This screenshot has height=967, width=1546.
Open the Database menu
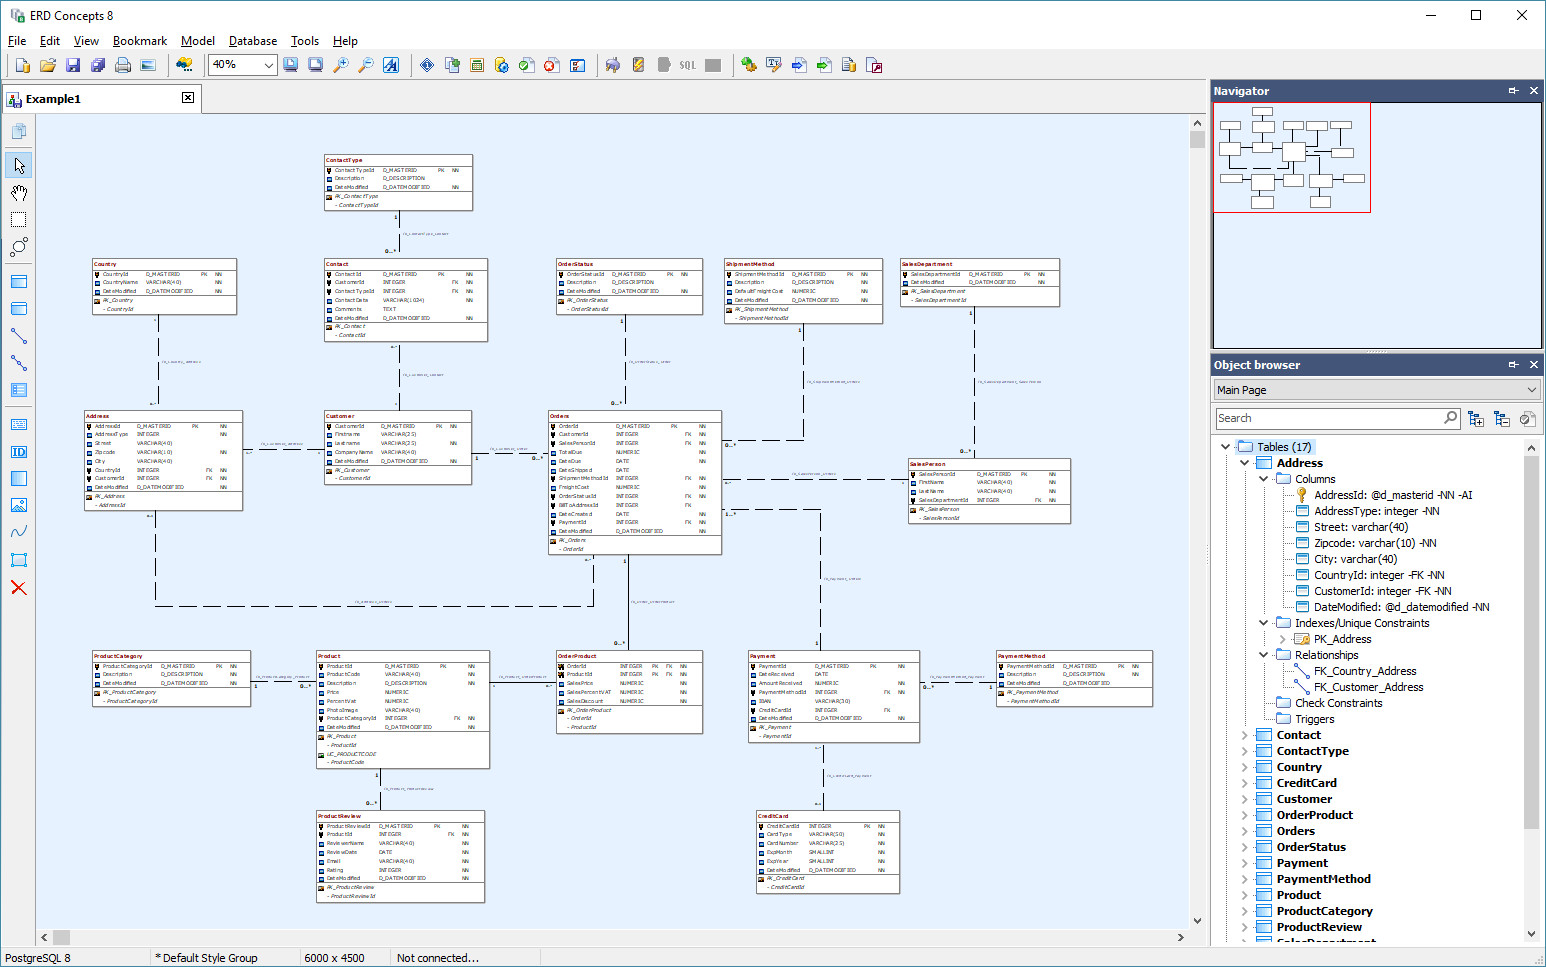pos(252,41)
